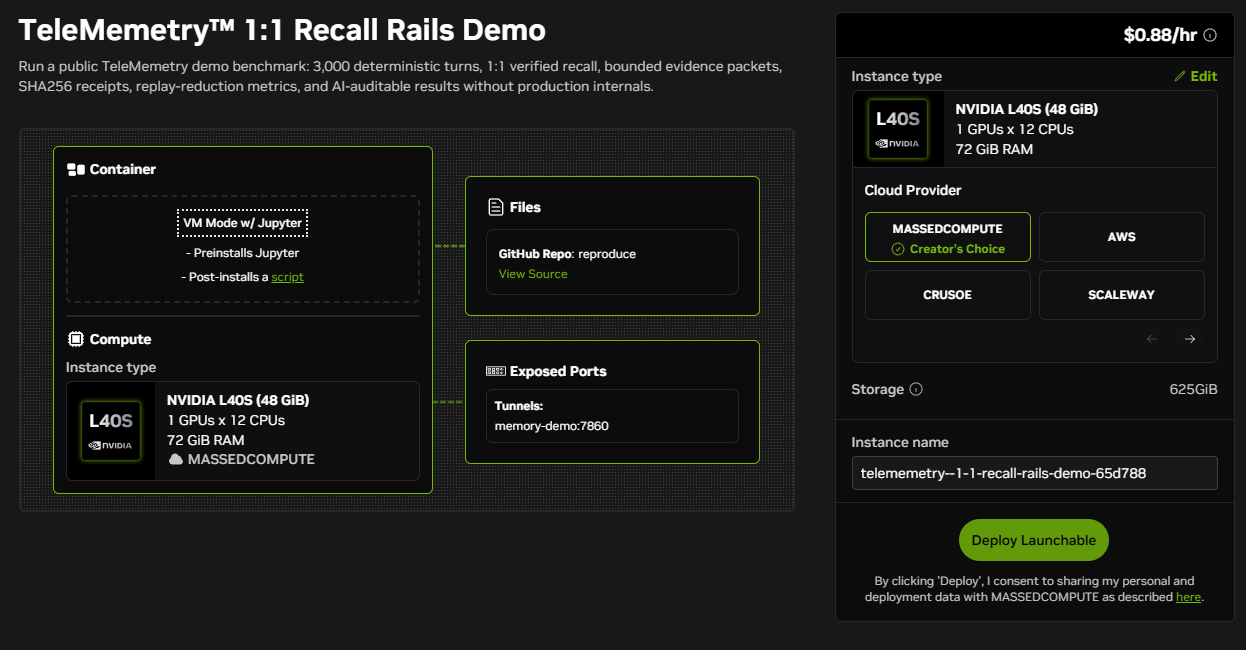Click the Instance name input field
This screenshot has width=1246, height=650.
tap(1034, 473)
